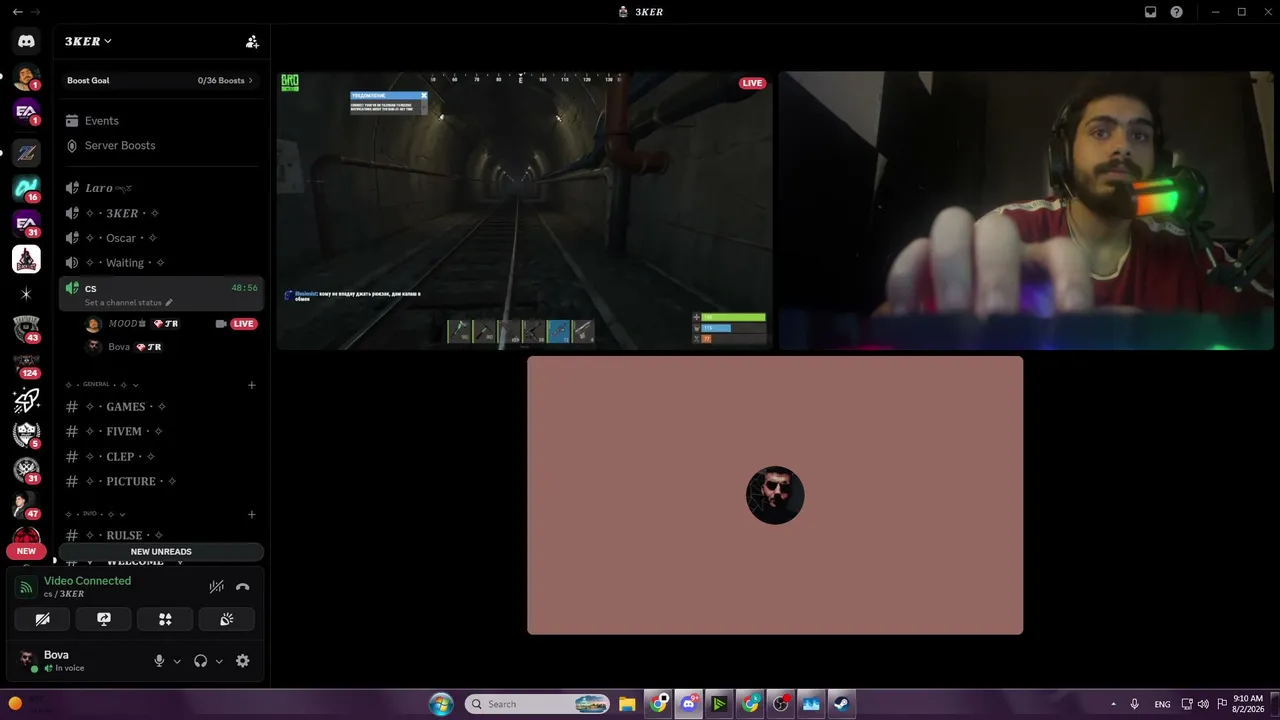Focus the Bova avatar tile

775,495
